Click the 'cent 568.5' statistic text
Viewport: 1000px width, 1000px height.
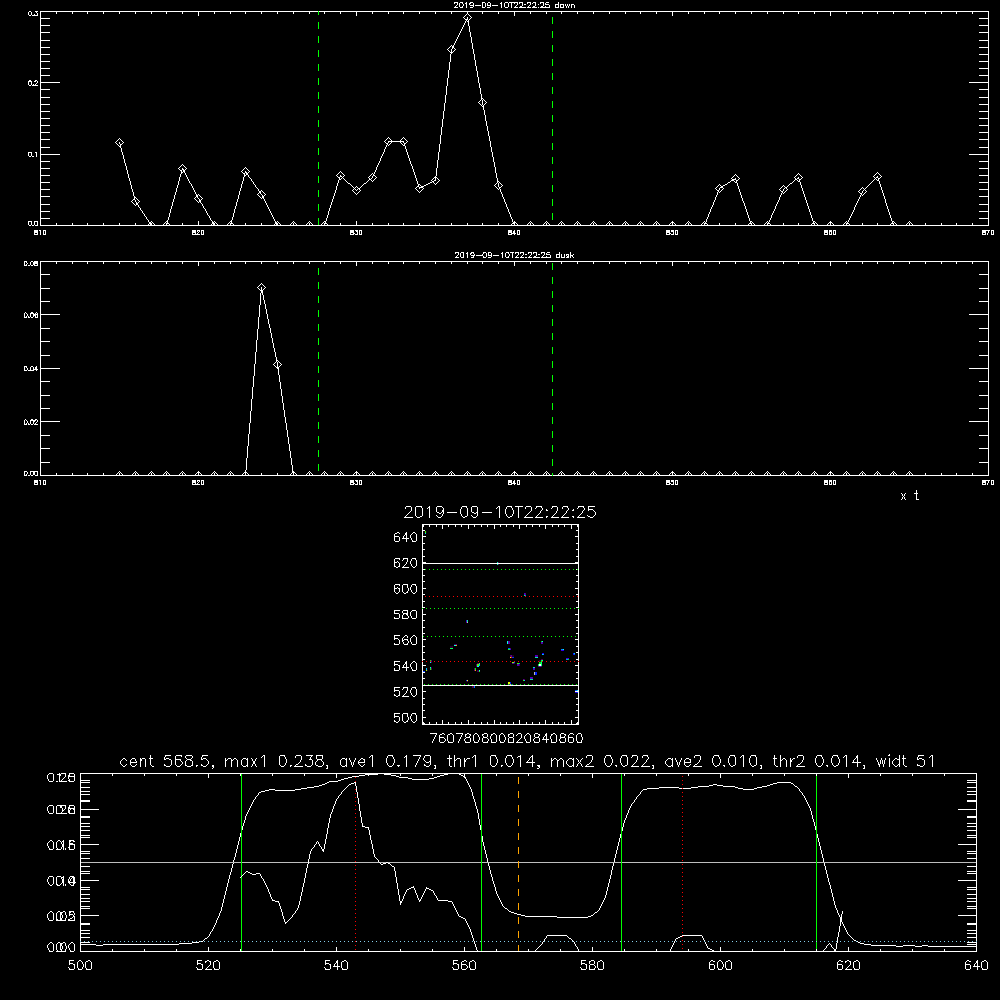pos(168,761)
